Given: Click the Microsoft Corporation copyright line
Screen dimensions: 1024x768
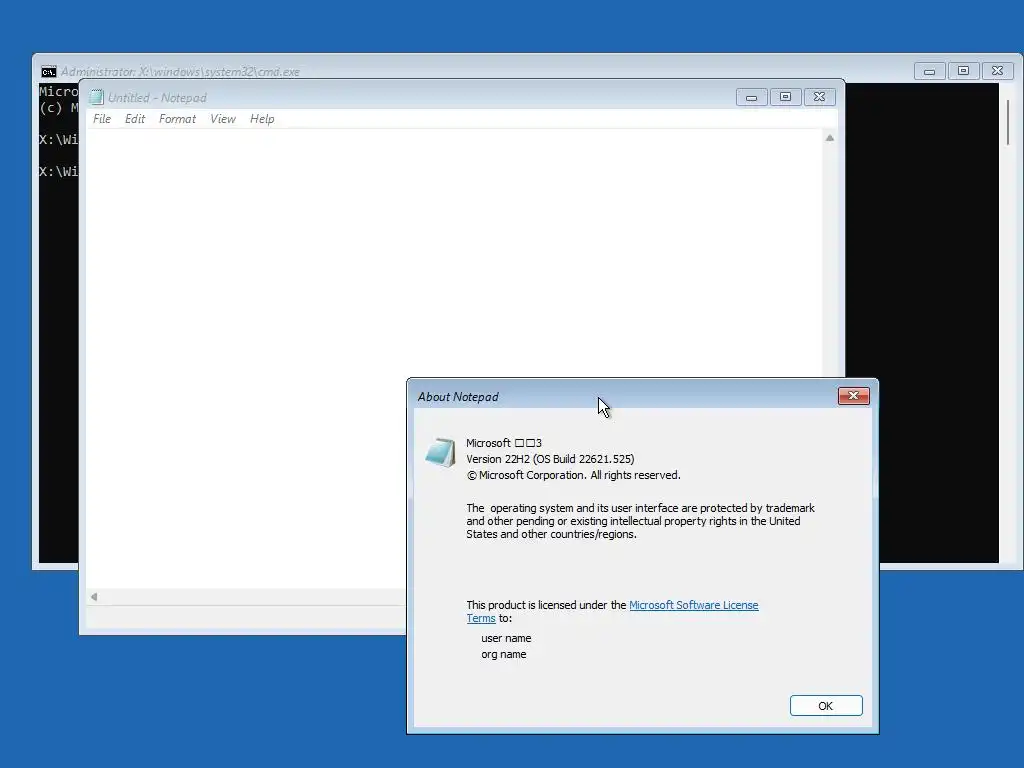Looking at the screenshot, I should pos(573,475).
